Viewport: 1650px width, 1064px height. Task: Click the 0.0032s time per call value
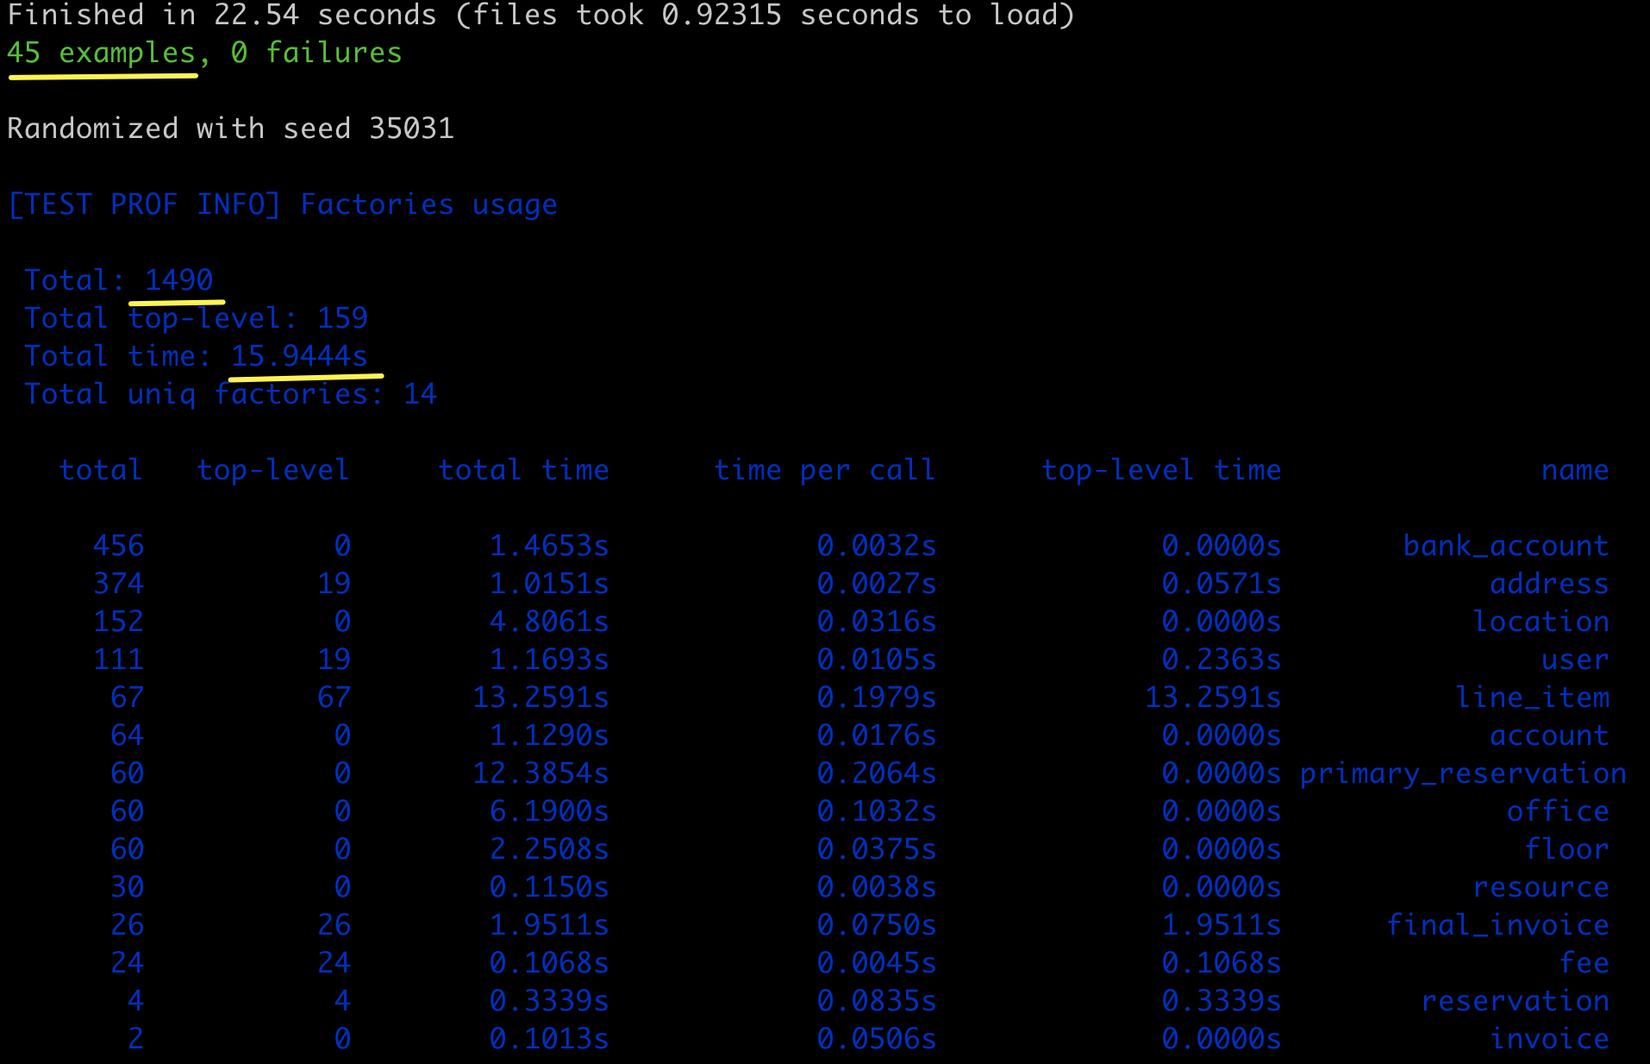[x=876, y=547]
